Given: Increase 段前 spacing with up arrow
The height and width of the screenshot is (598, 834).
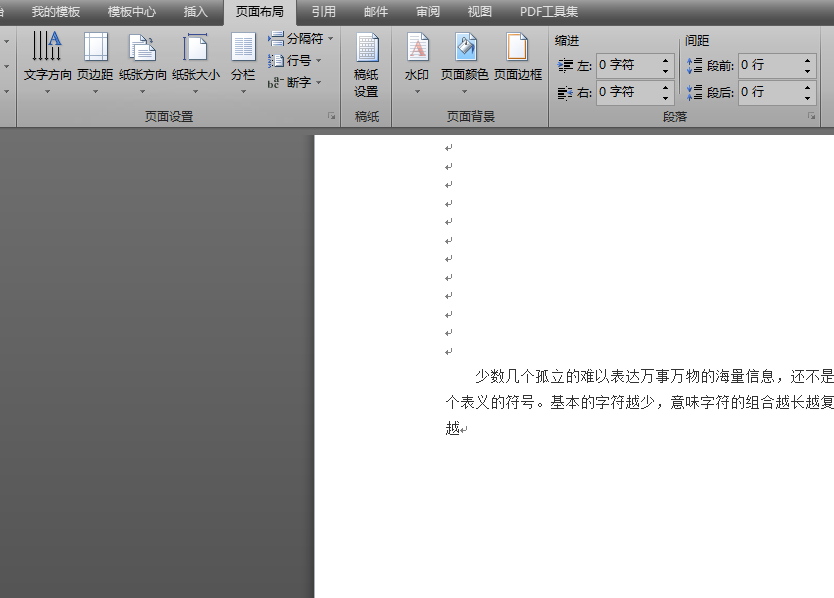Looking at the screenshot, I should point(807,60).
